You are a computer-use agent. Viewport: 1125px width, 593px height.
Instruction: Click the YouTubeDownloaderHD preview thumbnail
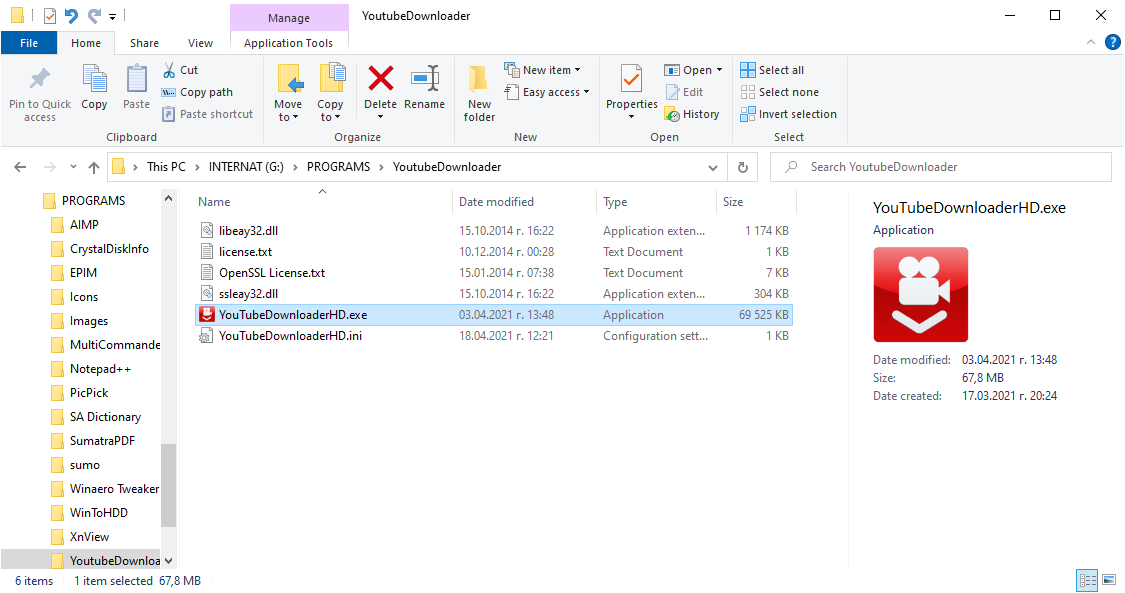click(921, 295)
